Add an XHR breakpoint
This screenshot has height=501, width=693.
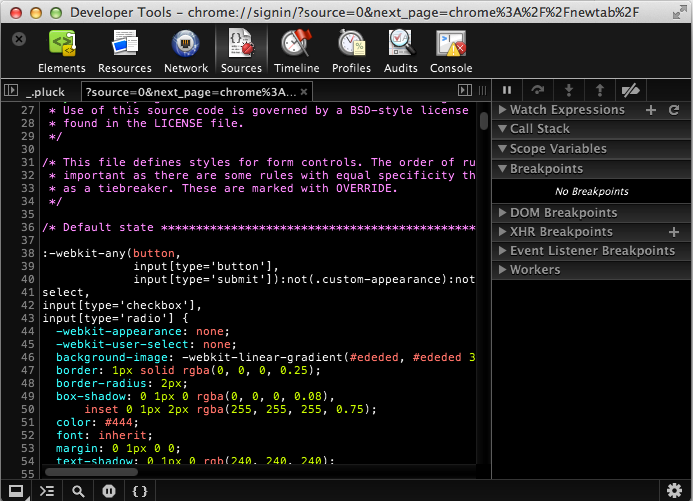(673, 232)
